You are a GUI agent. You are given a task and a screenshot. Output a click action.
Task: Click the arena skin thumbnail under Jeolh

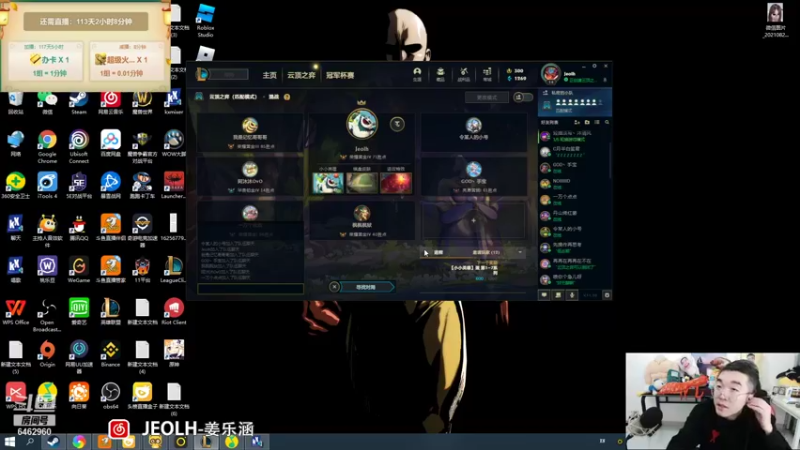pyautogui.click(x=362, y=183)
